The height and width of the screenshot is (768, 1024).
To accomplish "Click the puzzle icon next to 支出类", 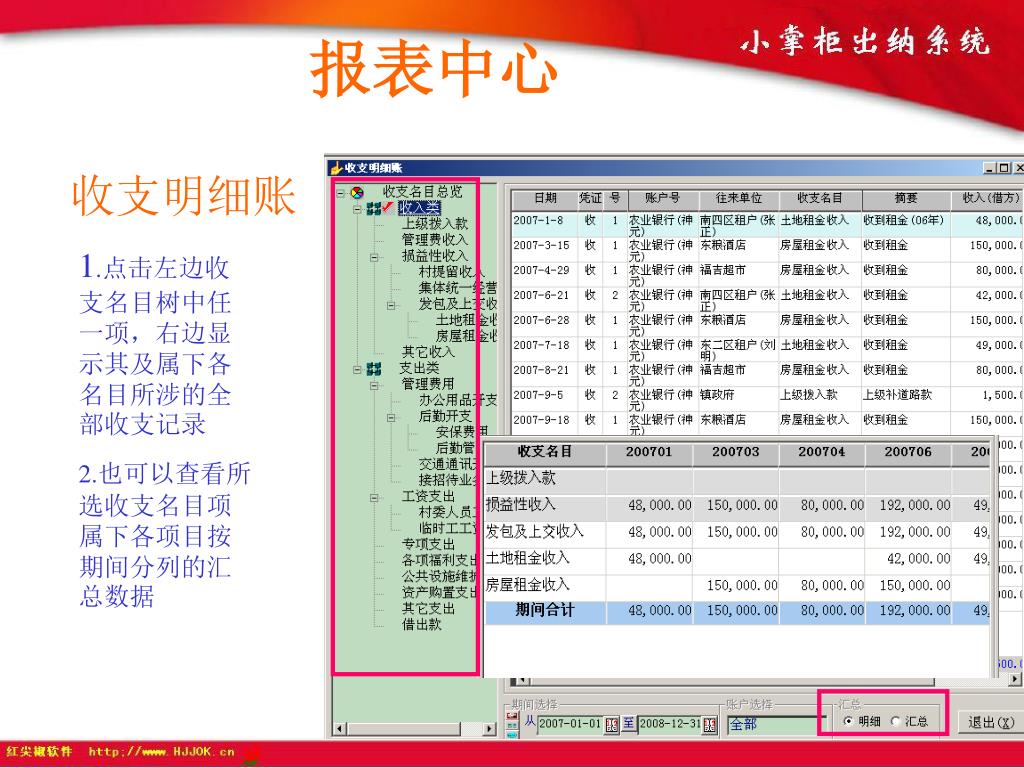I will point(374,368).
